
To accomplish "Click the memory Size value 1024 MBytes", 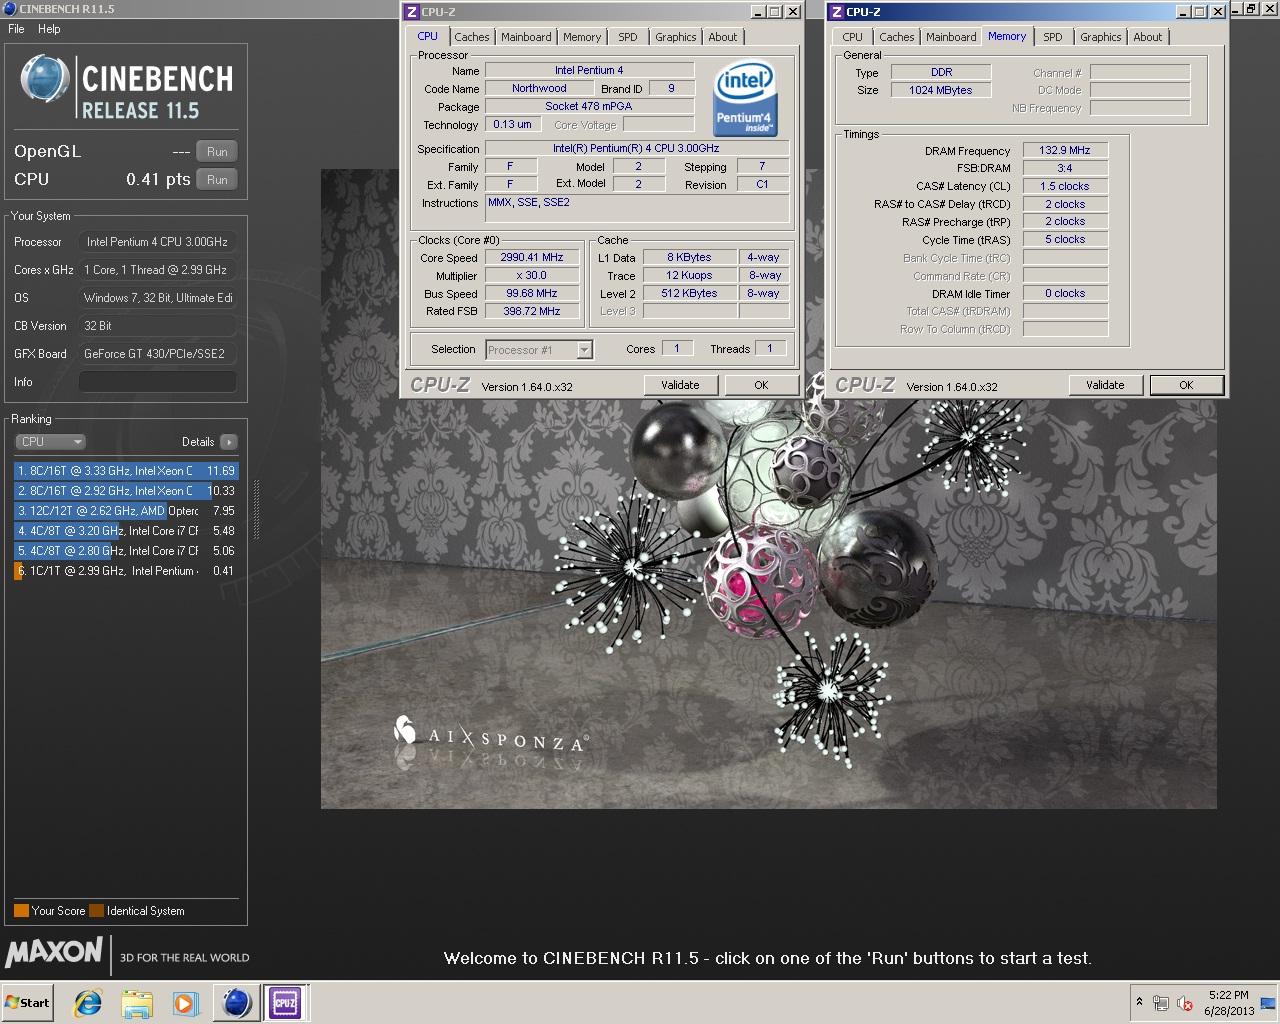I will (940, 90).
